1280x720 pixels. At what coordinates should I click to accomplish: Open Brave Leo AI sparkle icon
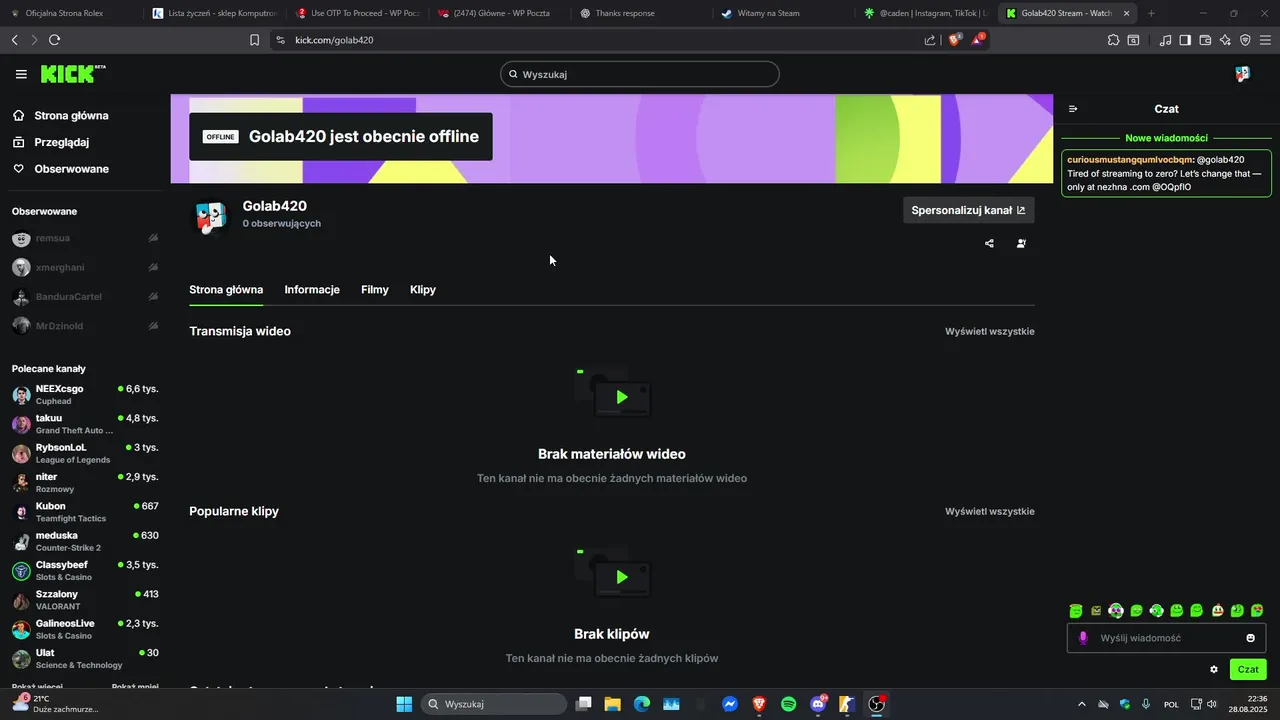(1225, 40)
